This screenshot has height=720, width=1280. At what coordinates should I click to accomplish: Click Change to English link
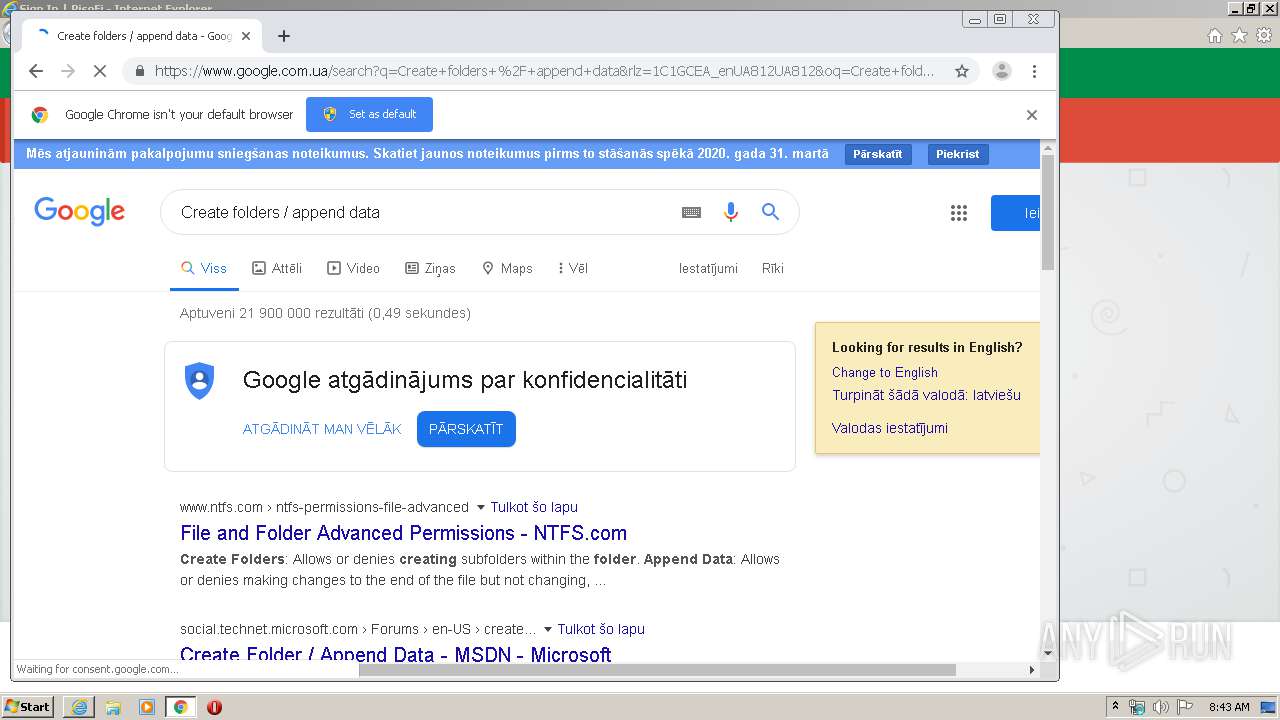click(885, 372)
